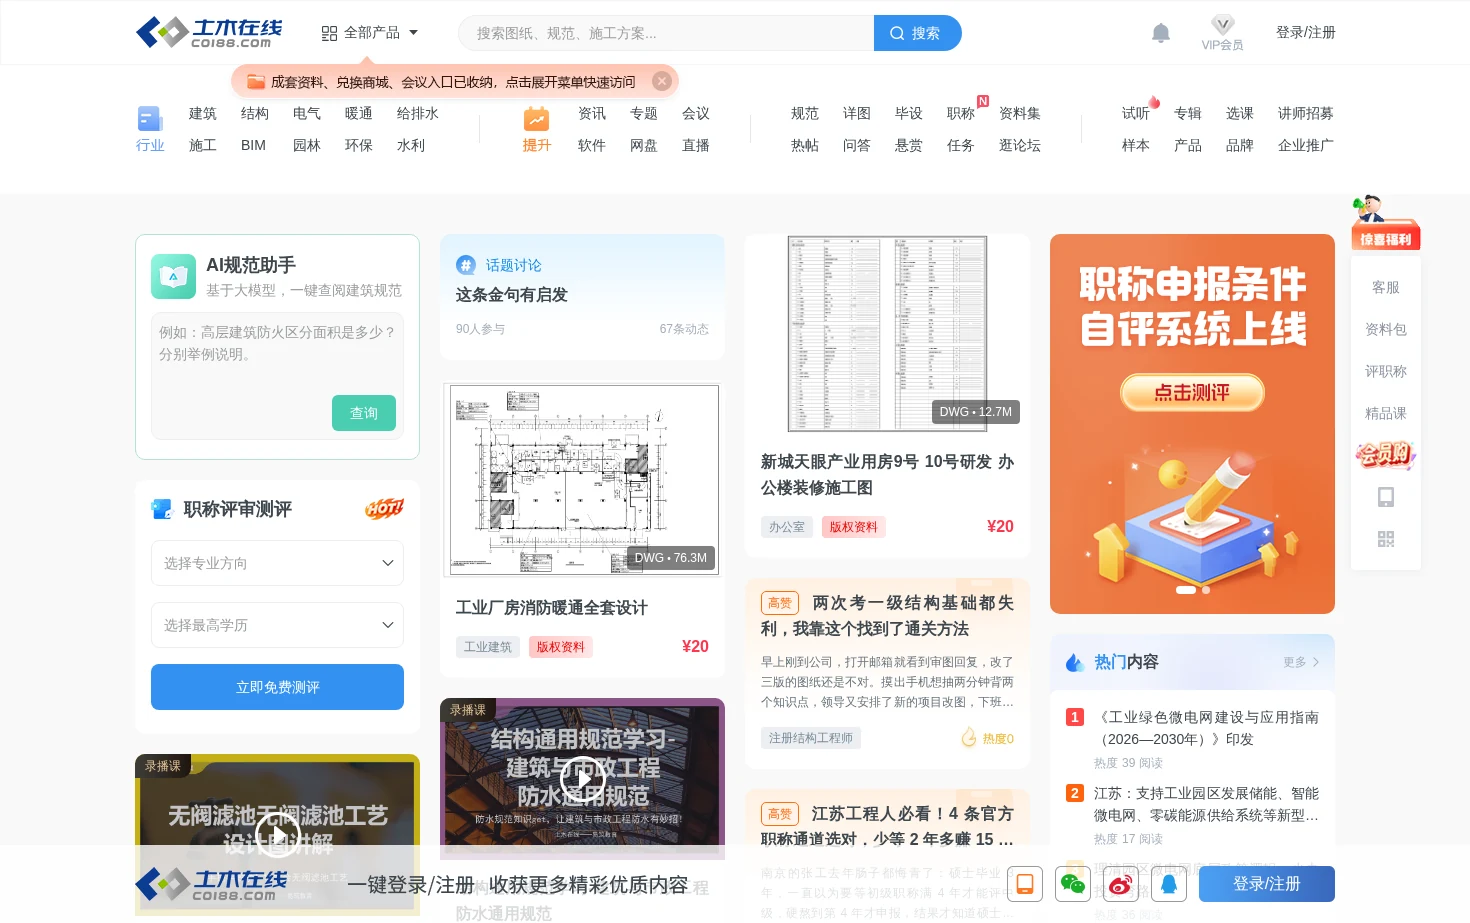Open the 规范 menu item

click(x=805, y=113)
